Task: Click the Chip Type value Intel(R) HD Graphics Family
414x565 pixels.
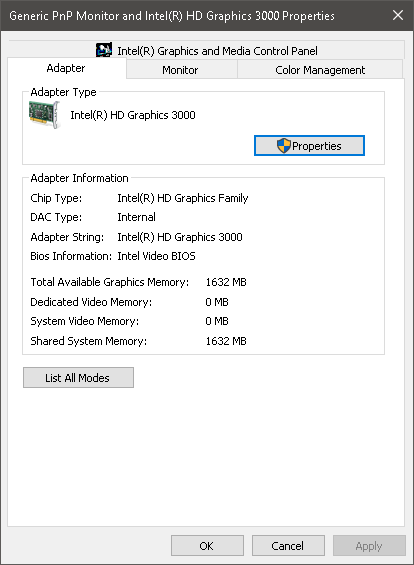Action: 183,198
